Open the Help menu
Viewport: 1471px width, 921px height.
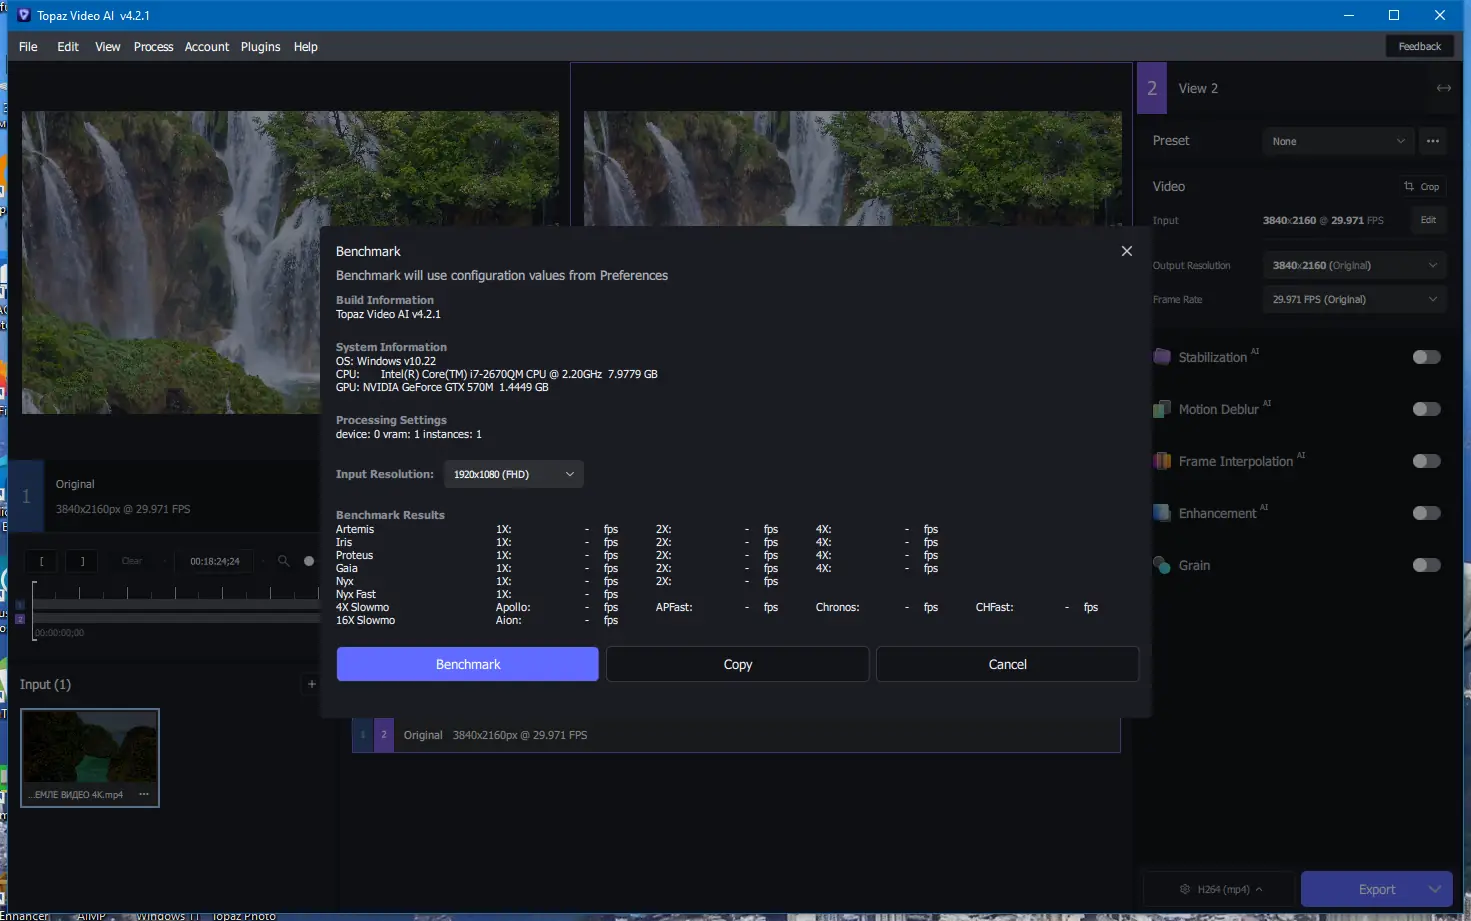point(306,47)
